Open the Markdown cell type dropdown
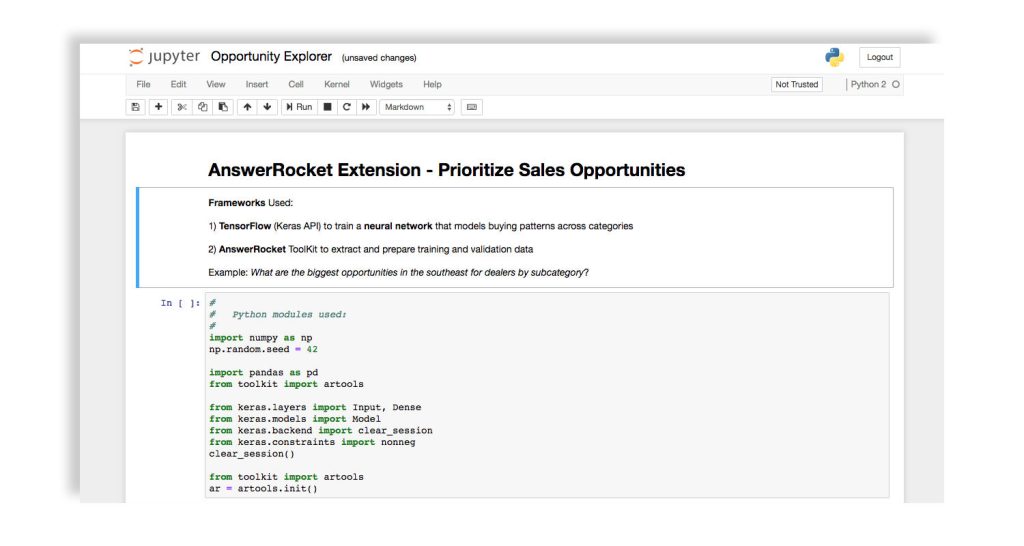 [417, 107]
